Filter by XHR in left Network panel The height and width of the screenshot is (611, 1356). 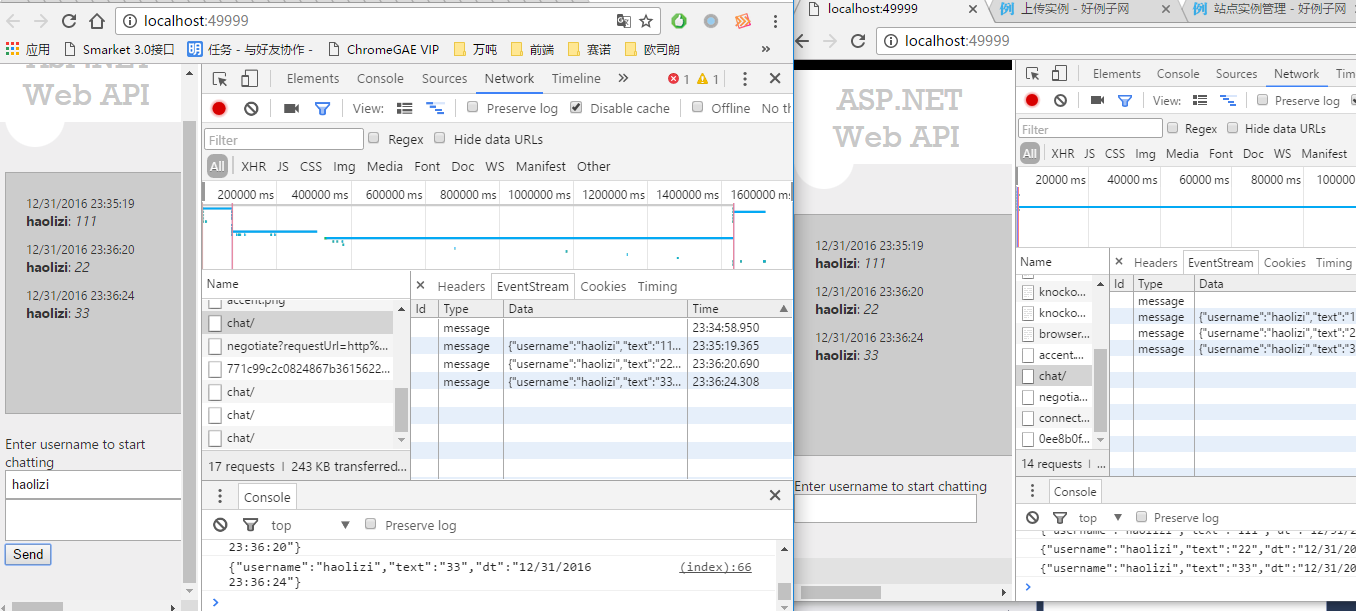pyautogui.click(x=253, y=166)
